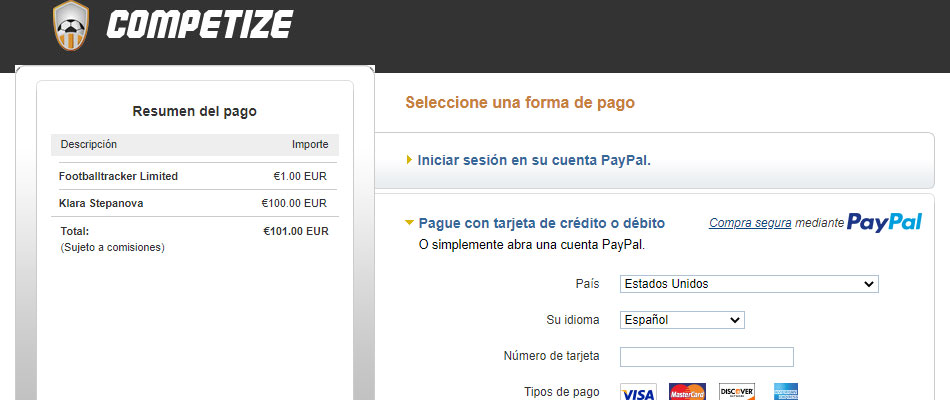
Task: Open the 'Compra segura' link
Action: [x=750, y=223]
